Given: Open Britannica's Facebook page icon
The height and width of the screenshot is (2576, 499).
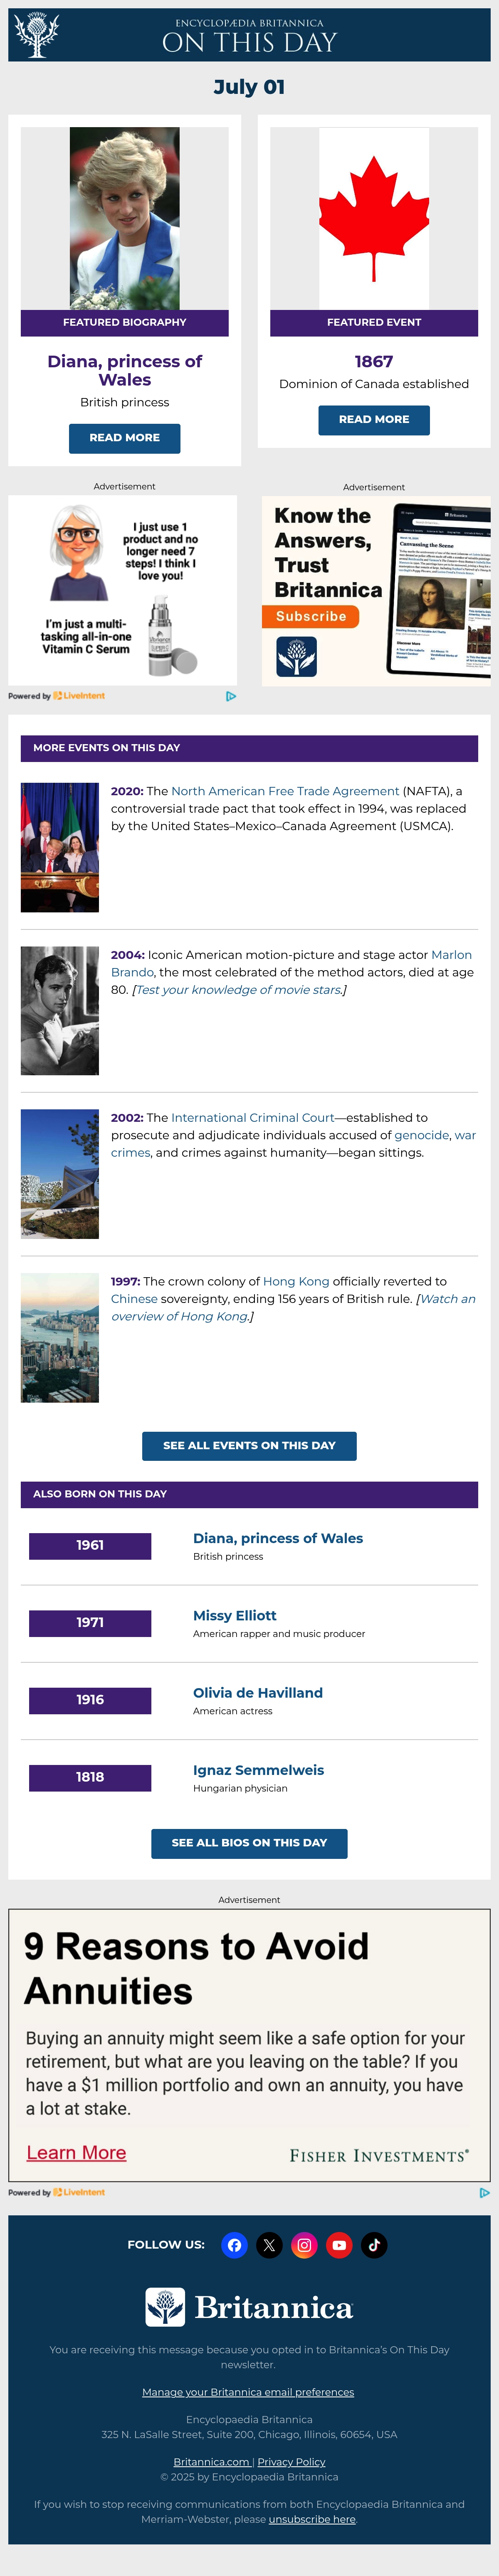Looking at the screenshot, I should coord(234,2245).
